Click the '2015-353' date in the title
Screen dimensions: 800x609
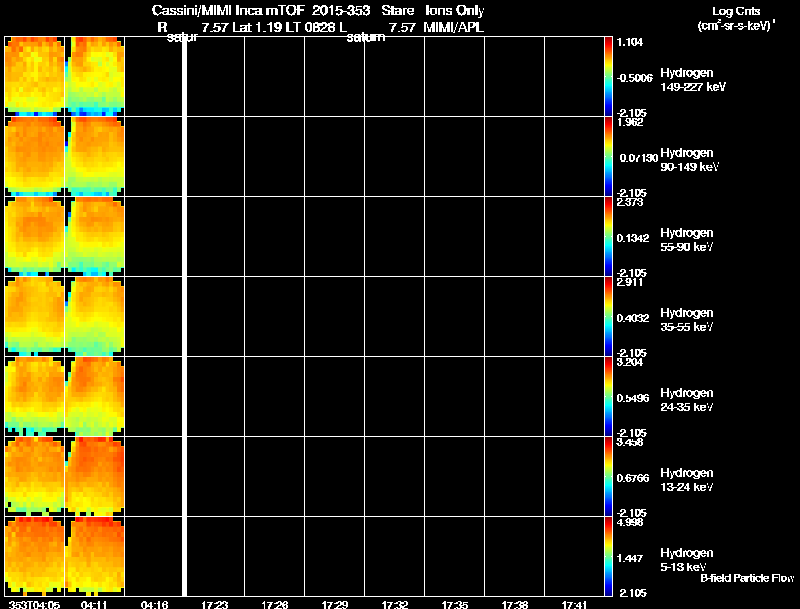point(341,11)
